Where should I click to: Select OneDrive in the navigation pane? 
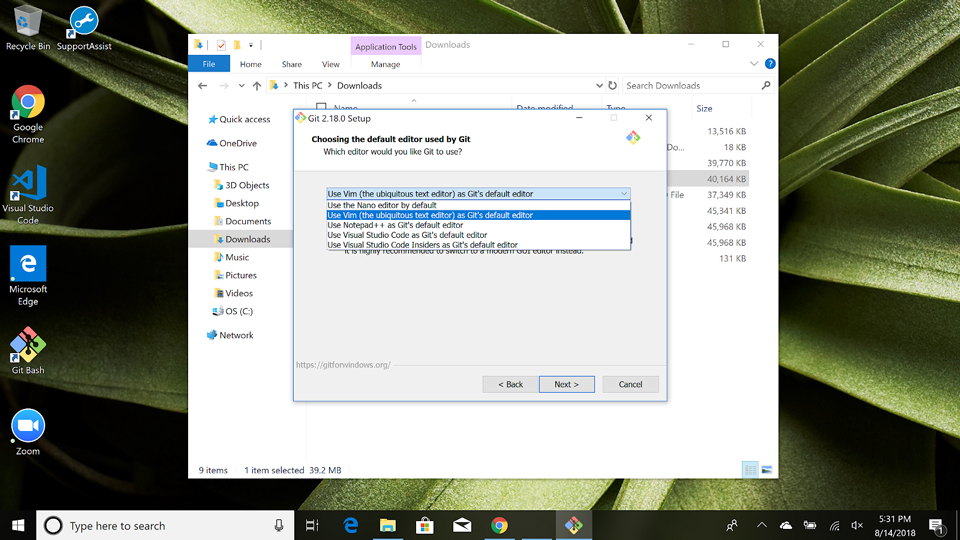[x=232, y=143]
